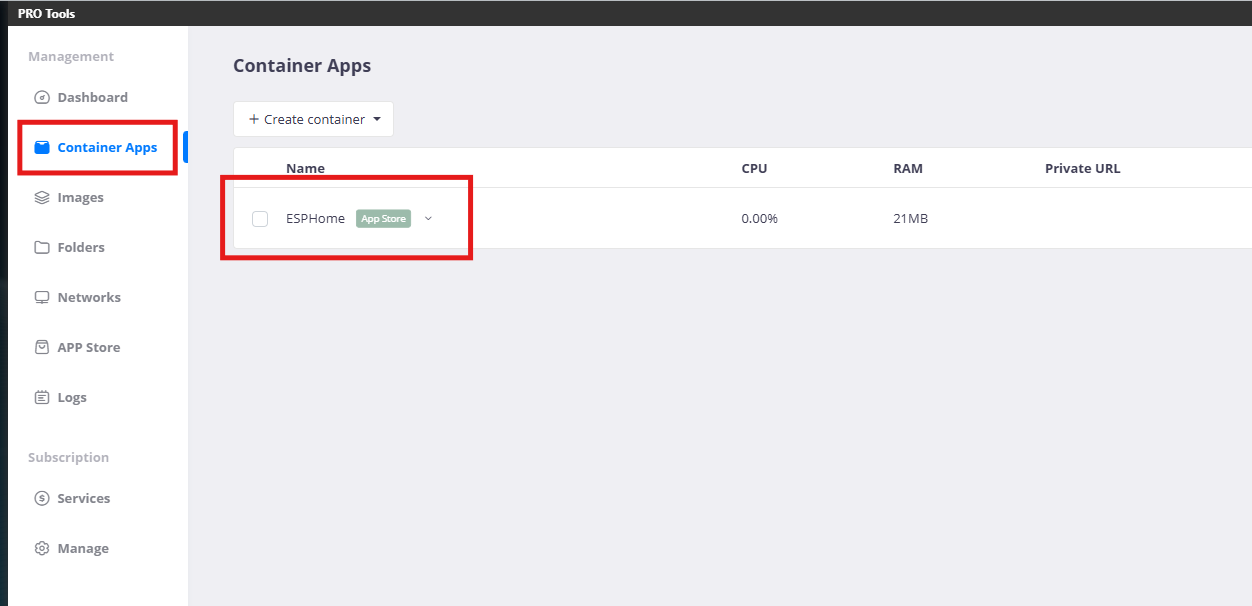Click the RAM column header
The image size is (1252, 606).
tap(908, 168)
